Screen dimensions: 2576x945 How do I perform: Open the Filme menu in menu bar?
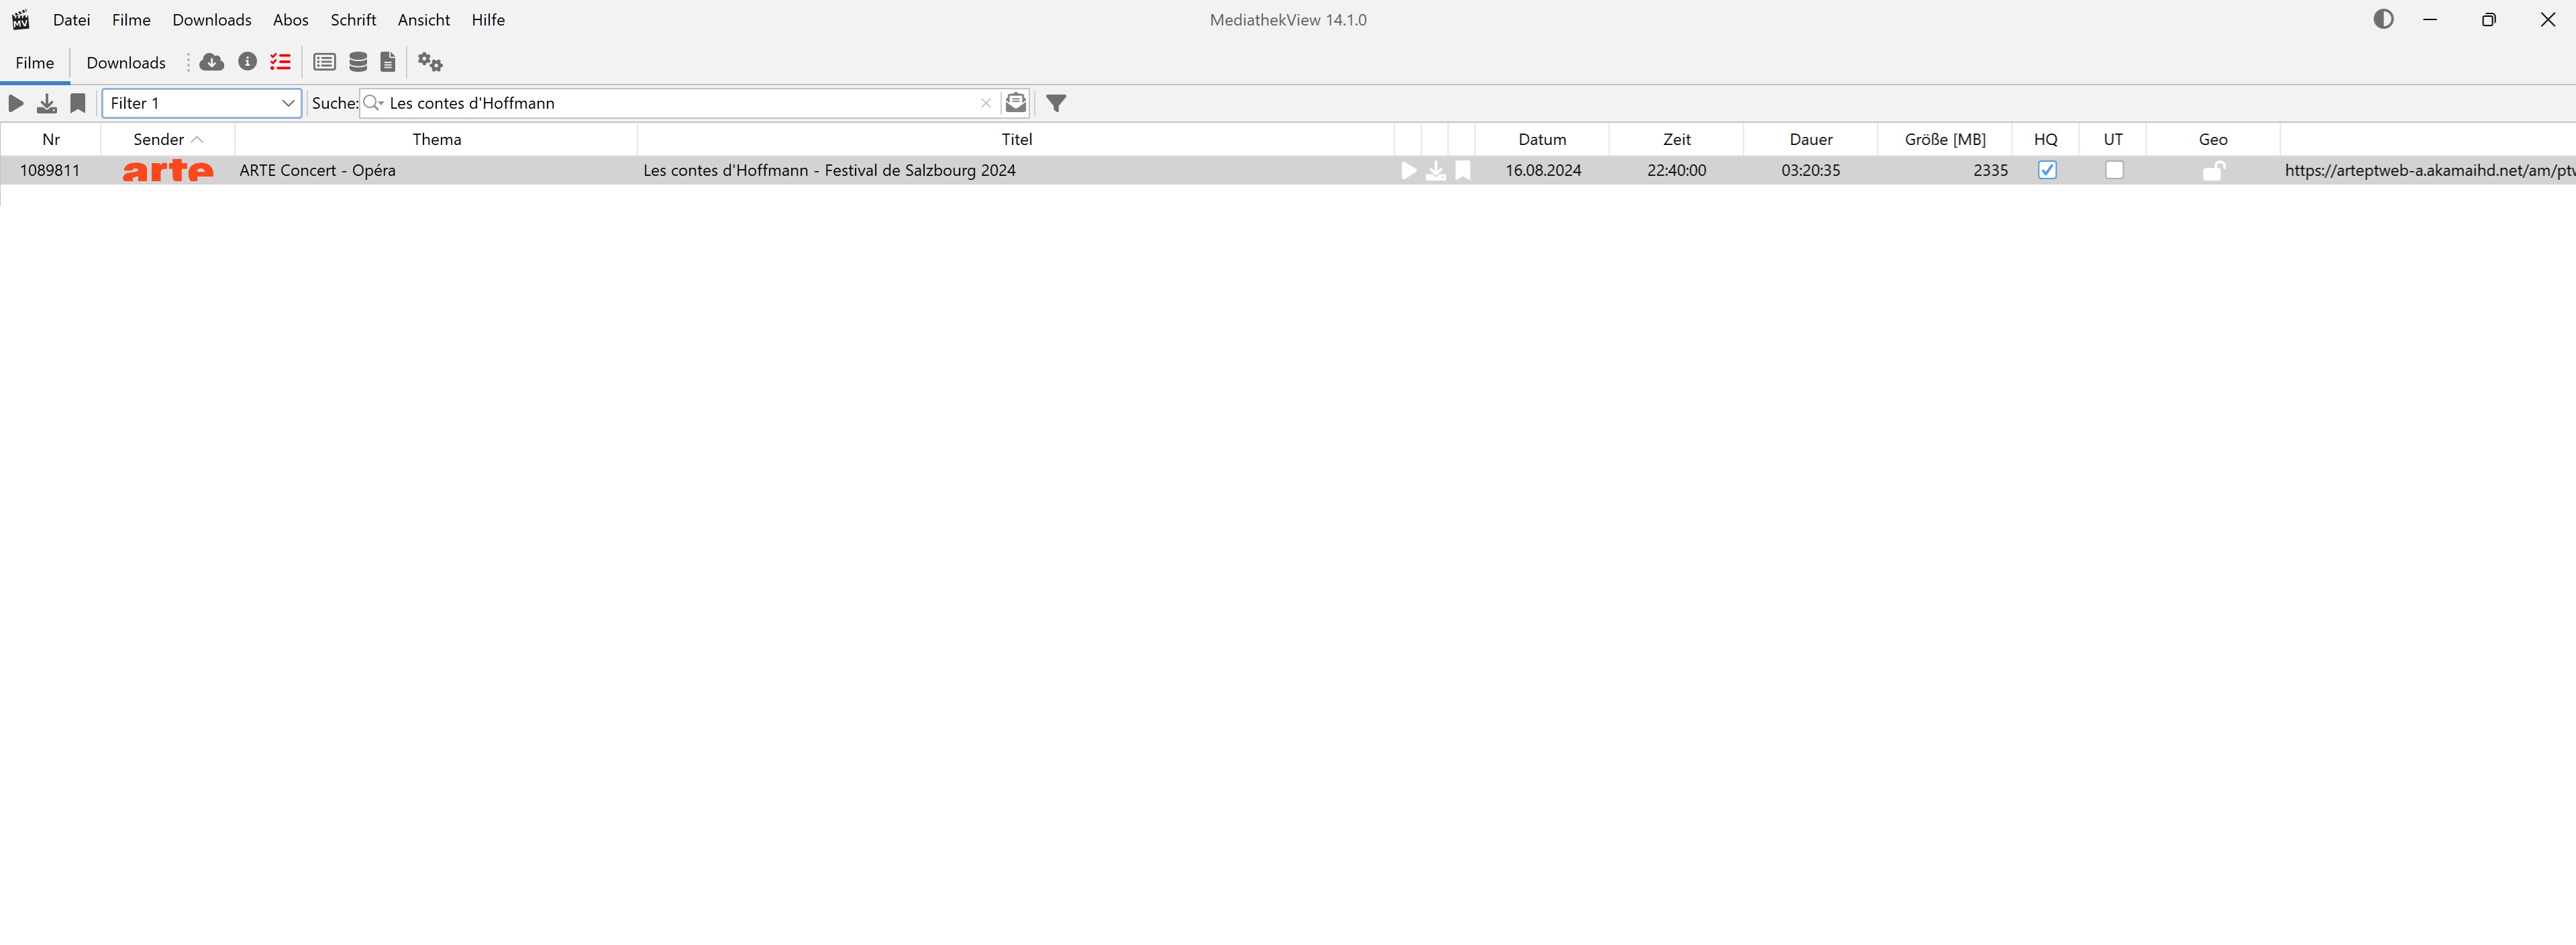131,20
